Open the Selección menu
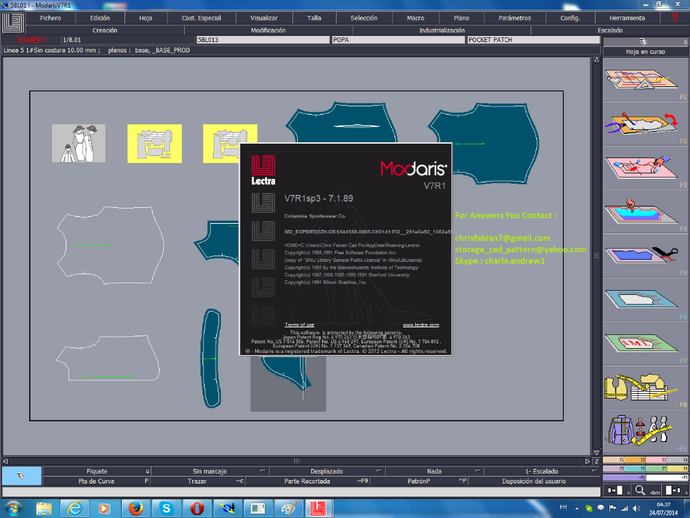This screenshot has width=690, height=518. pos(364,18)
